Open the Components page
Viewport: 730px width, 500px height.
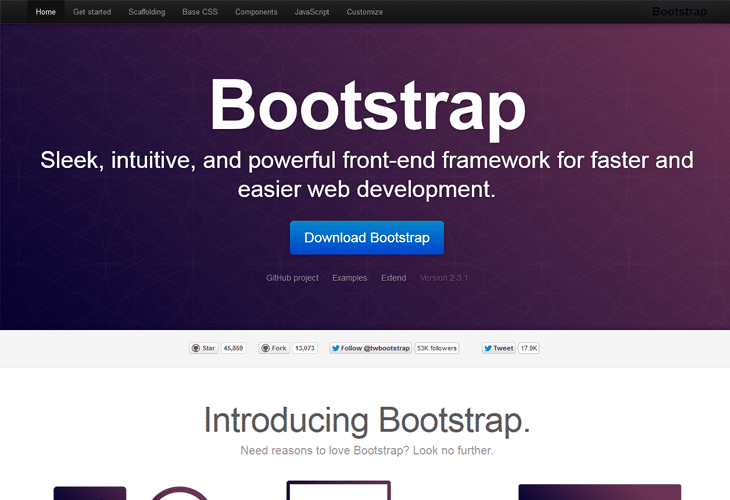pyautogui.click(x=256, y=12)
